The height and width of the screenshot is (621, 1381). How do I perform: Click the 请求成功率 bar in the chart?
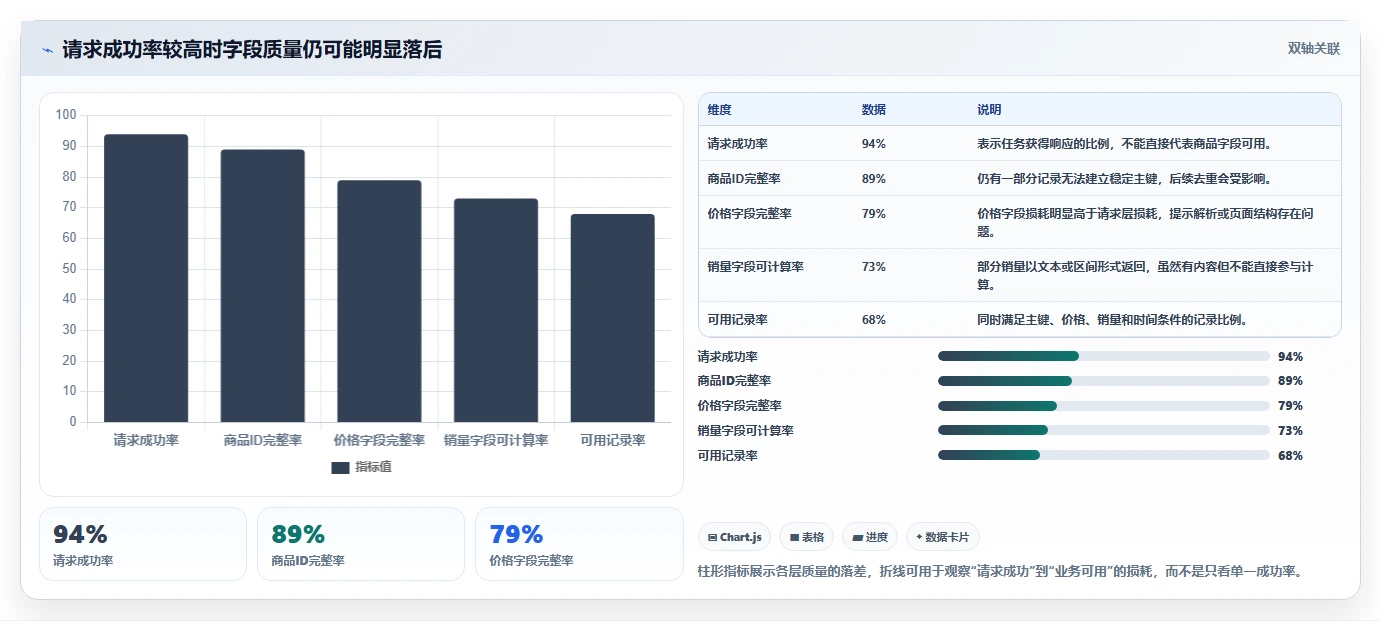(x=146, y=278)
